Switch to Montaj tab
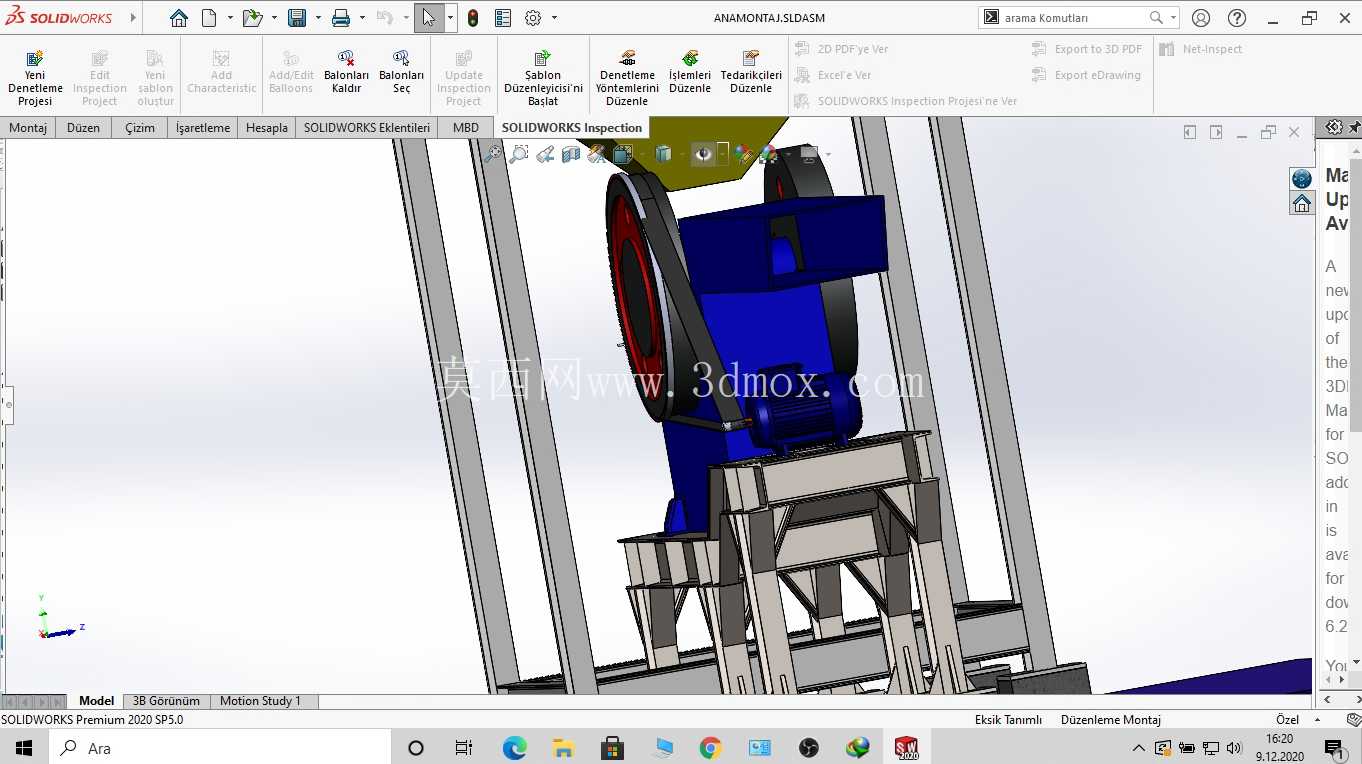 click(x=28, y=127)
